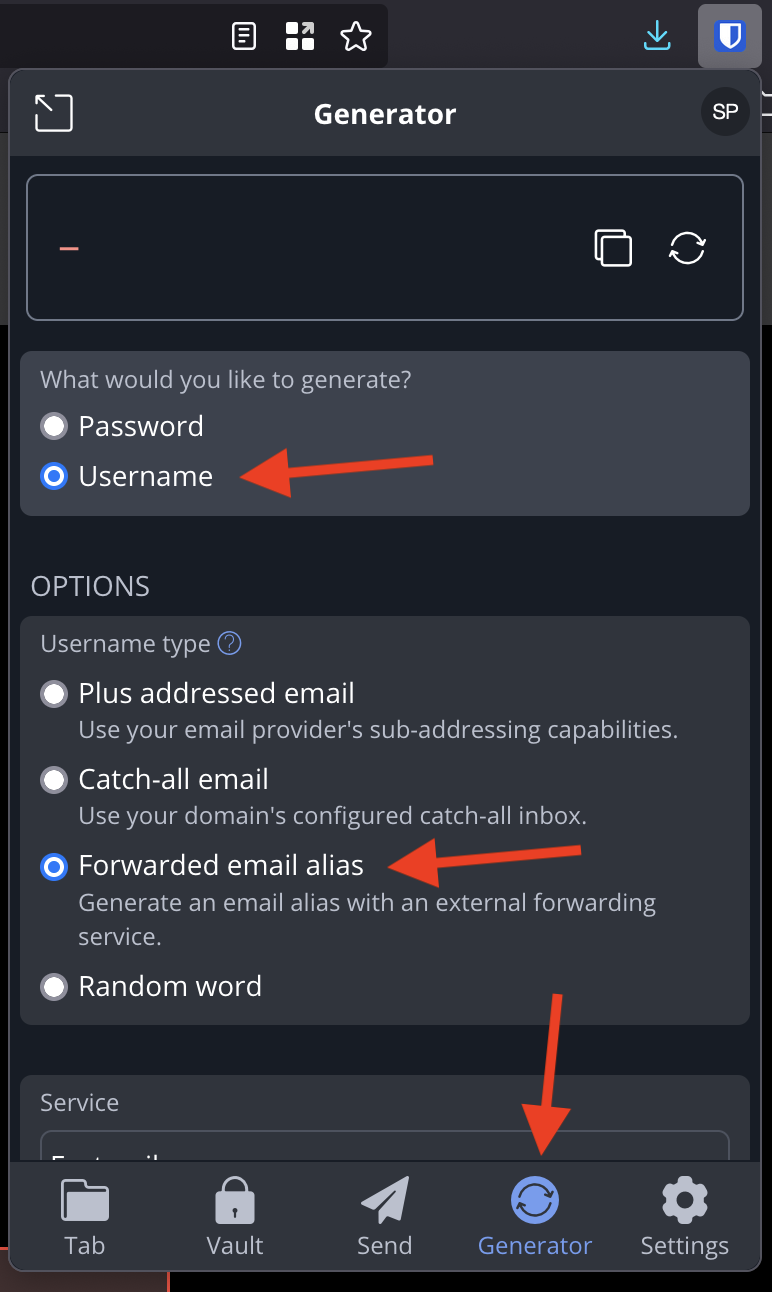
Task: Click the side panel grid icon
Action: [299, 36]
